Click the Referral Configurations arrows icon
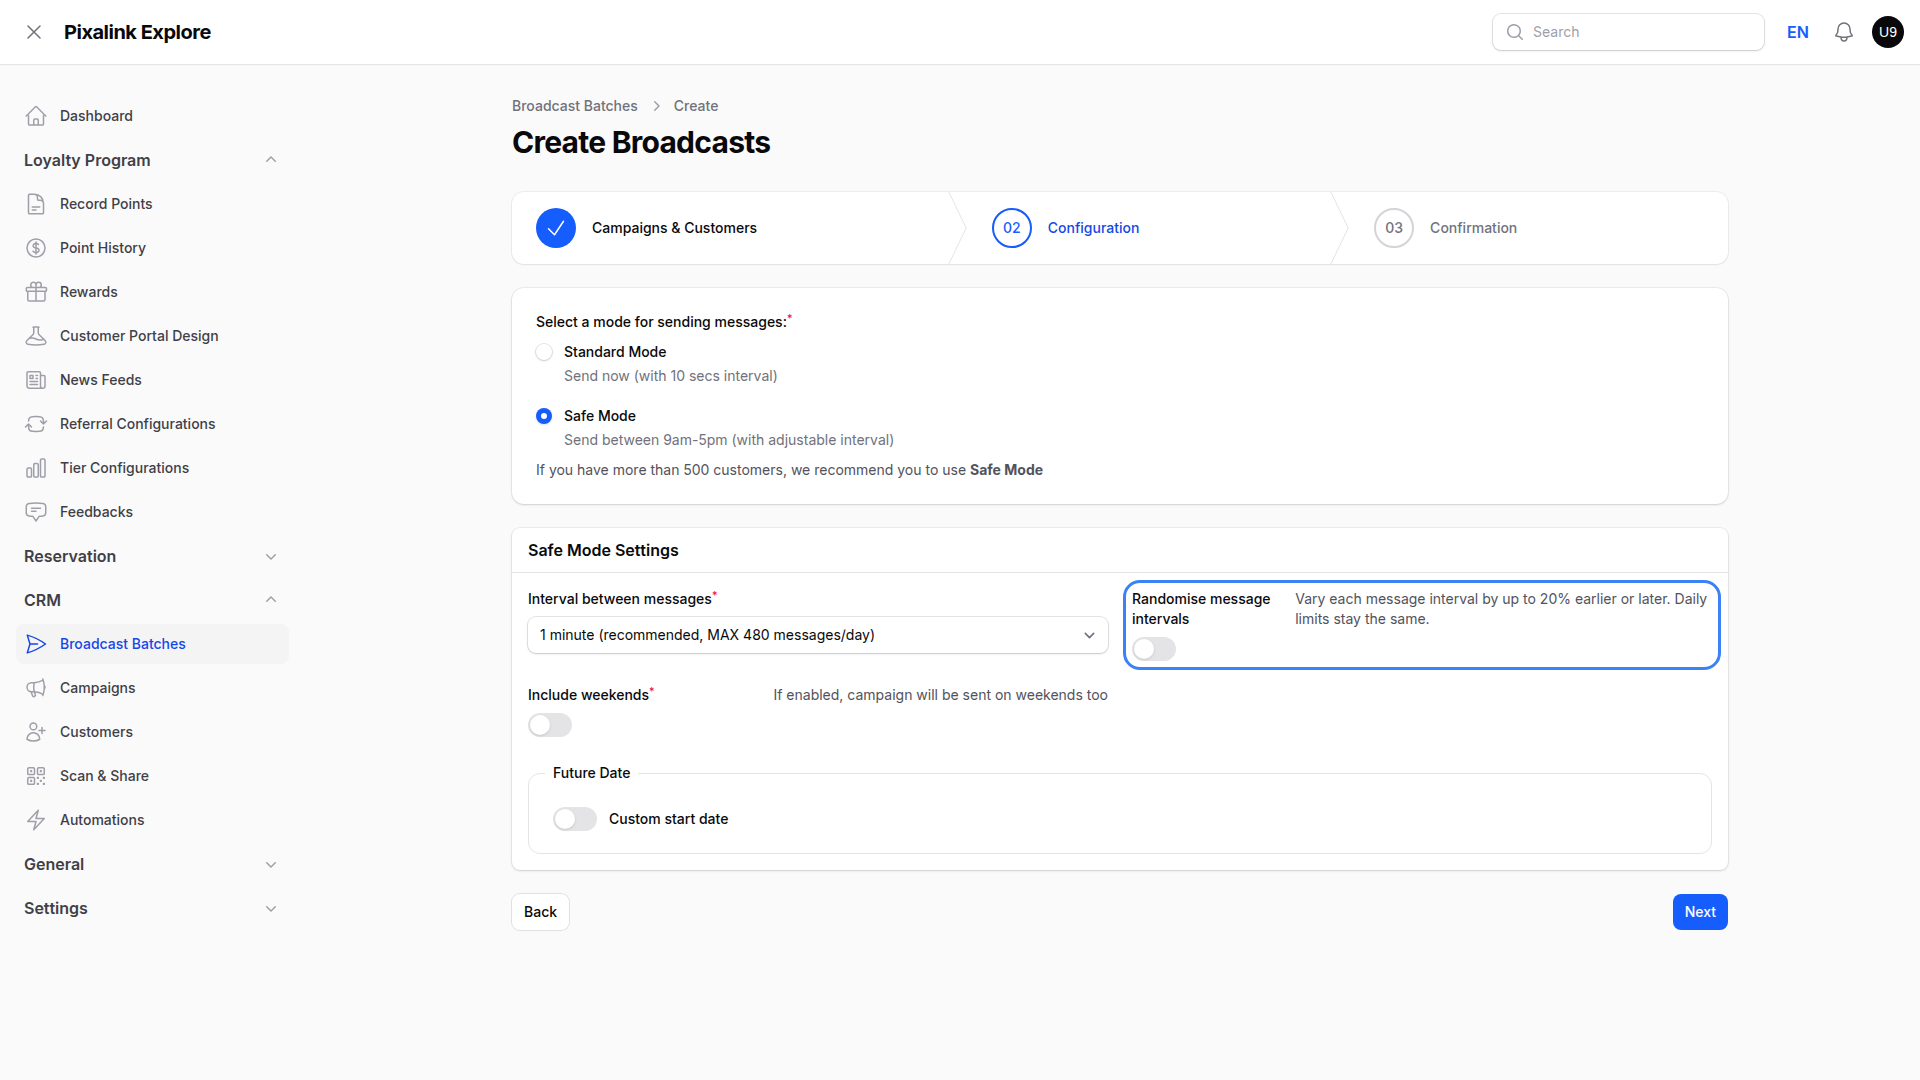This screenshot has height=1080, width=1920. point(36,424)
